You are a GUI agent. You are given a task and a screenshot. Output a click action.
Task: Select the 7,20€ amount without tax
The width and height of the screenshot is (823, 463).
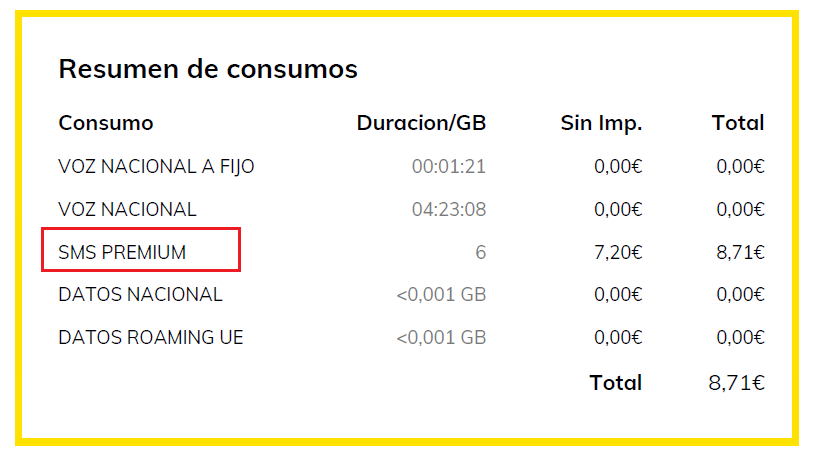pos(618,252)
